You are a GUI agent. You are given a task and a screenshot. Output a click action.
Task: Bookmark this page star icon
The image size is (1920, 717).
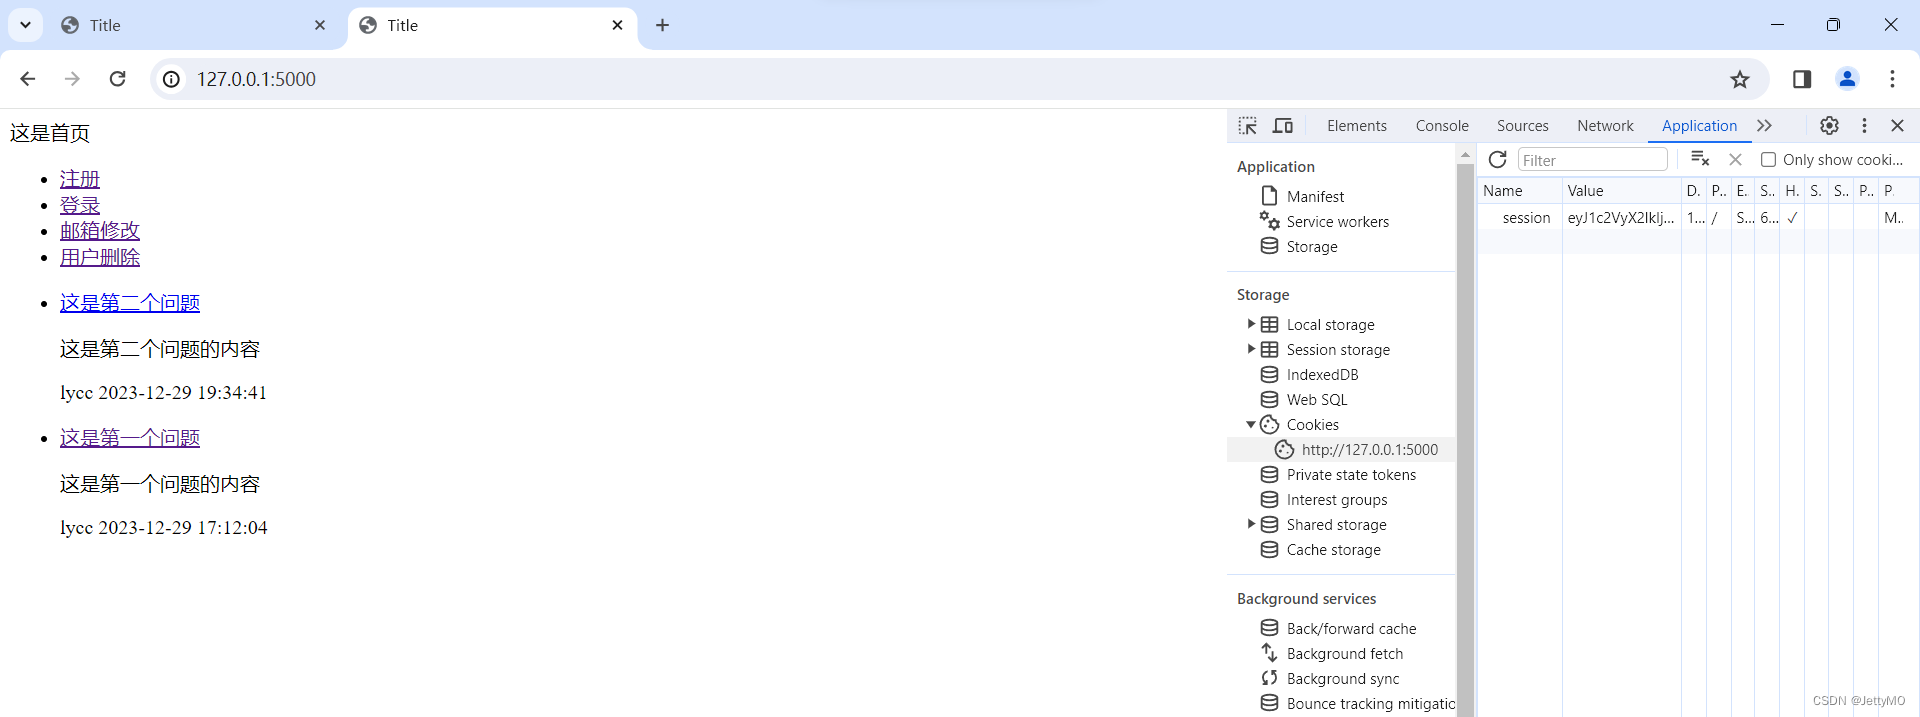pyautogui.click(x=1740, y=79)
